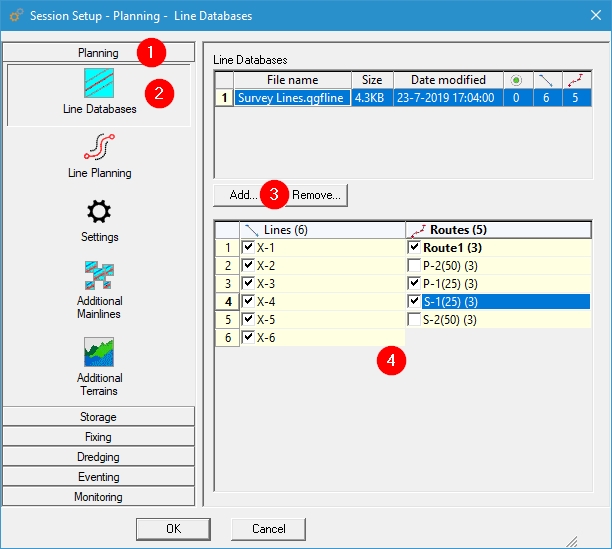Select the Additional Mainlines icon
This screenshot has width=612, height=549.
coord(98,277)
